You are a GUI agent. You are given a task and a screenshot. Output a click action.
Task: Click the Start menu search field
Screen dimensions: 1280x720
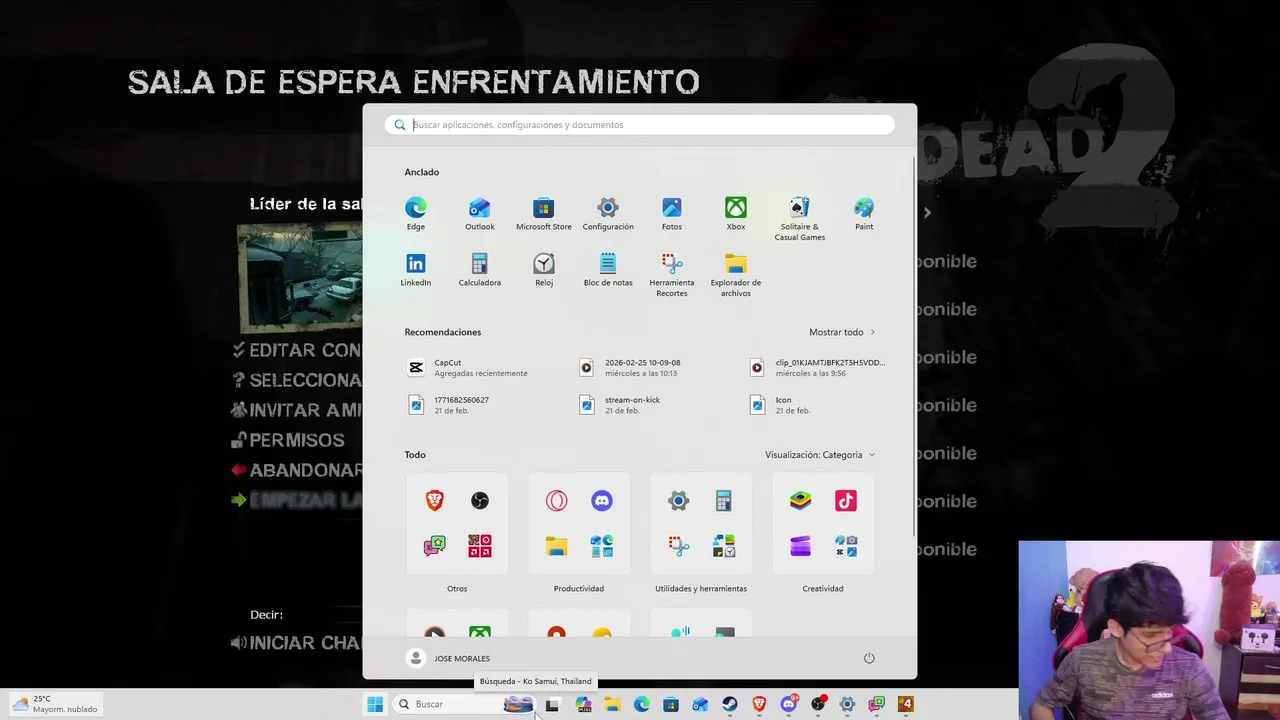click(x=640, y=125)
